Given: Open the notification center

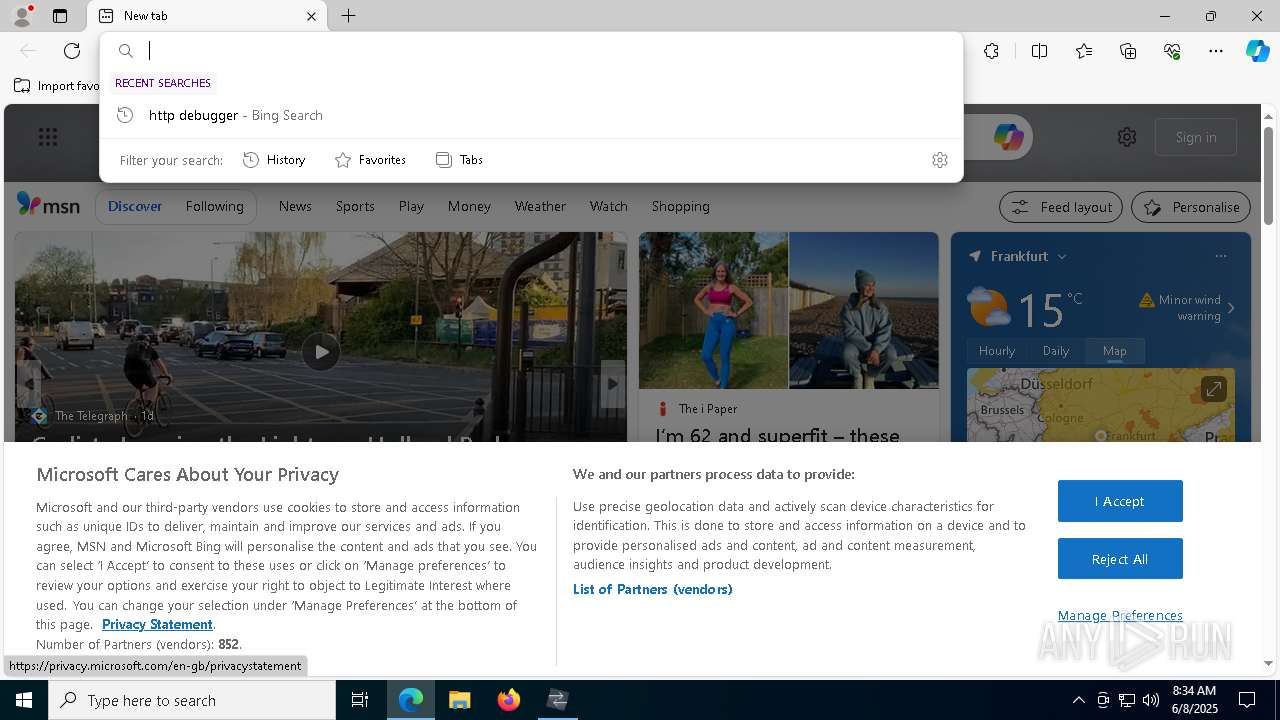Looking at the screenshot, I should (1248, 700).
